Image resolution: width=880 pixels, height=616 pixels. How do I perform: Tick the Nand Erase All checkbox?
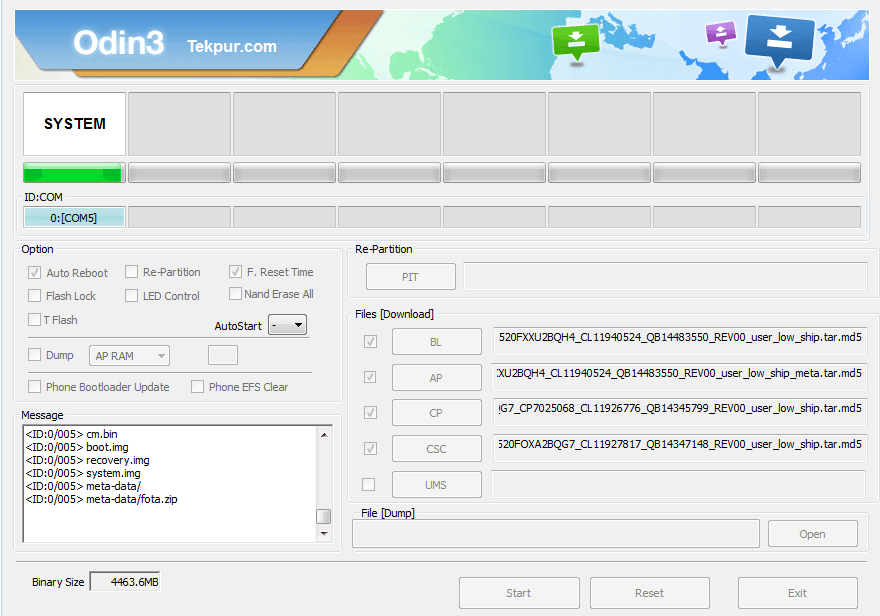coord(235,293)
